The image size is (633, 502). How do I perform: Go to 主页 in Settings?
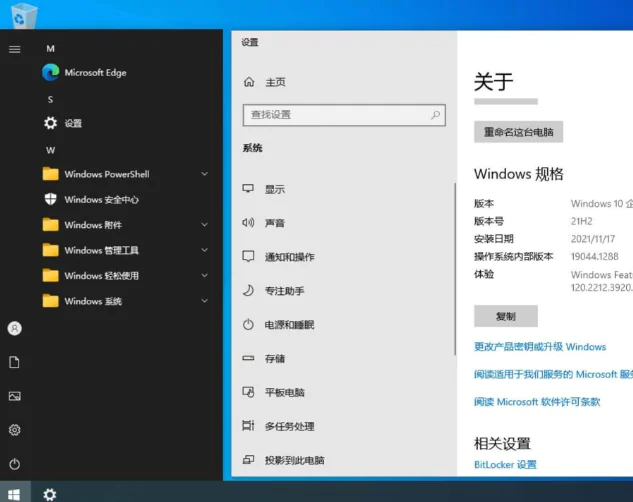coord(275,82)
